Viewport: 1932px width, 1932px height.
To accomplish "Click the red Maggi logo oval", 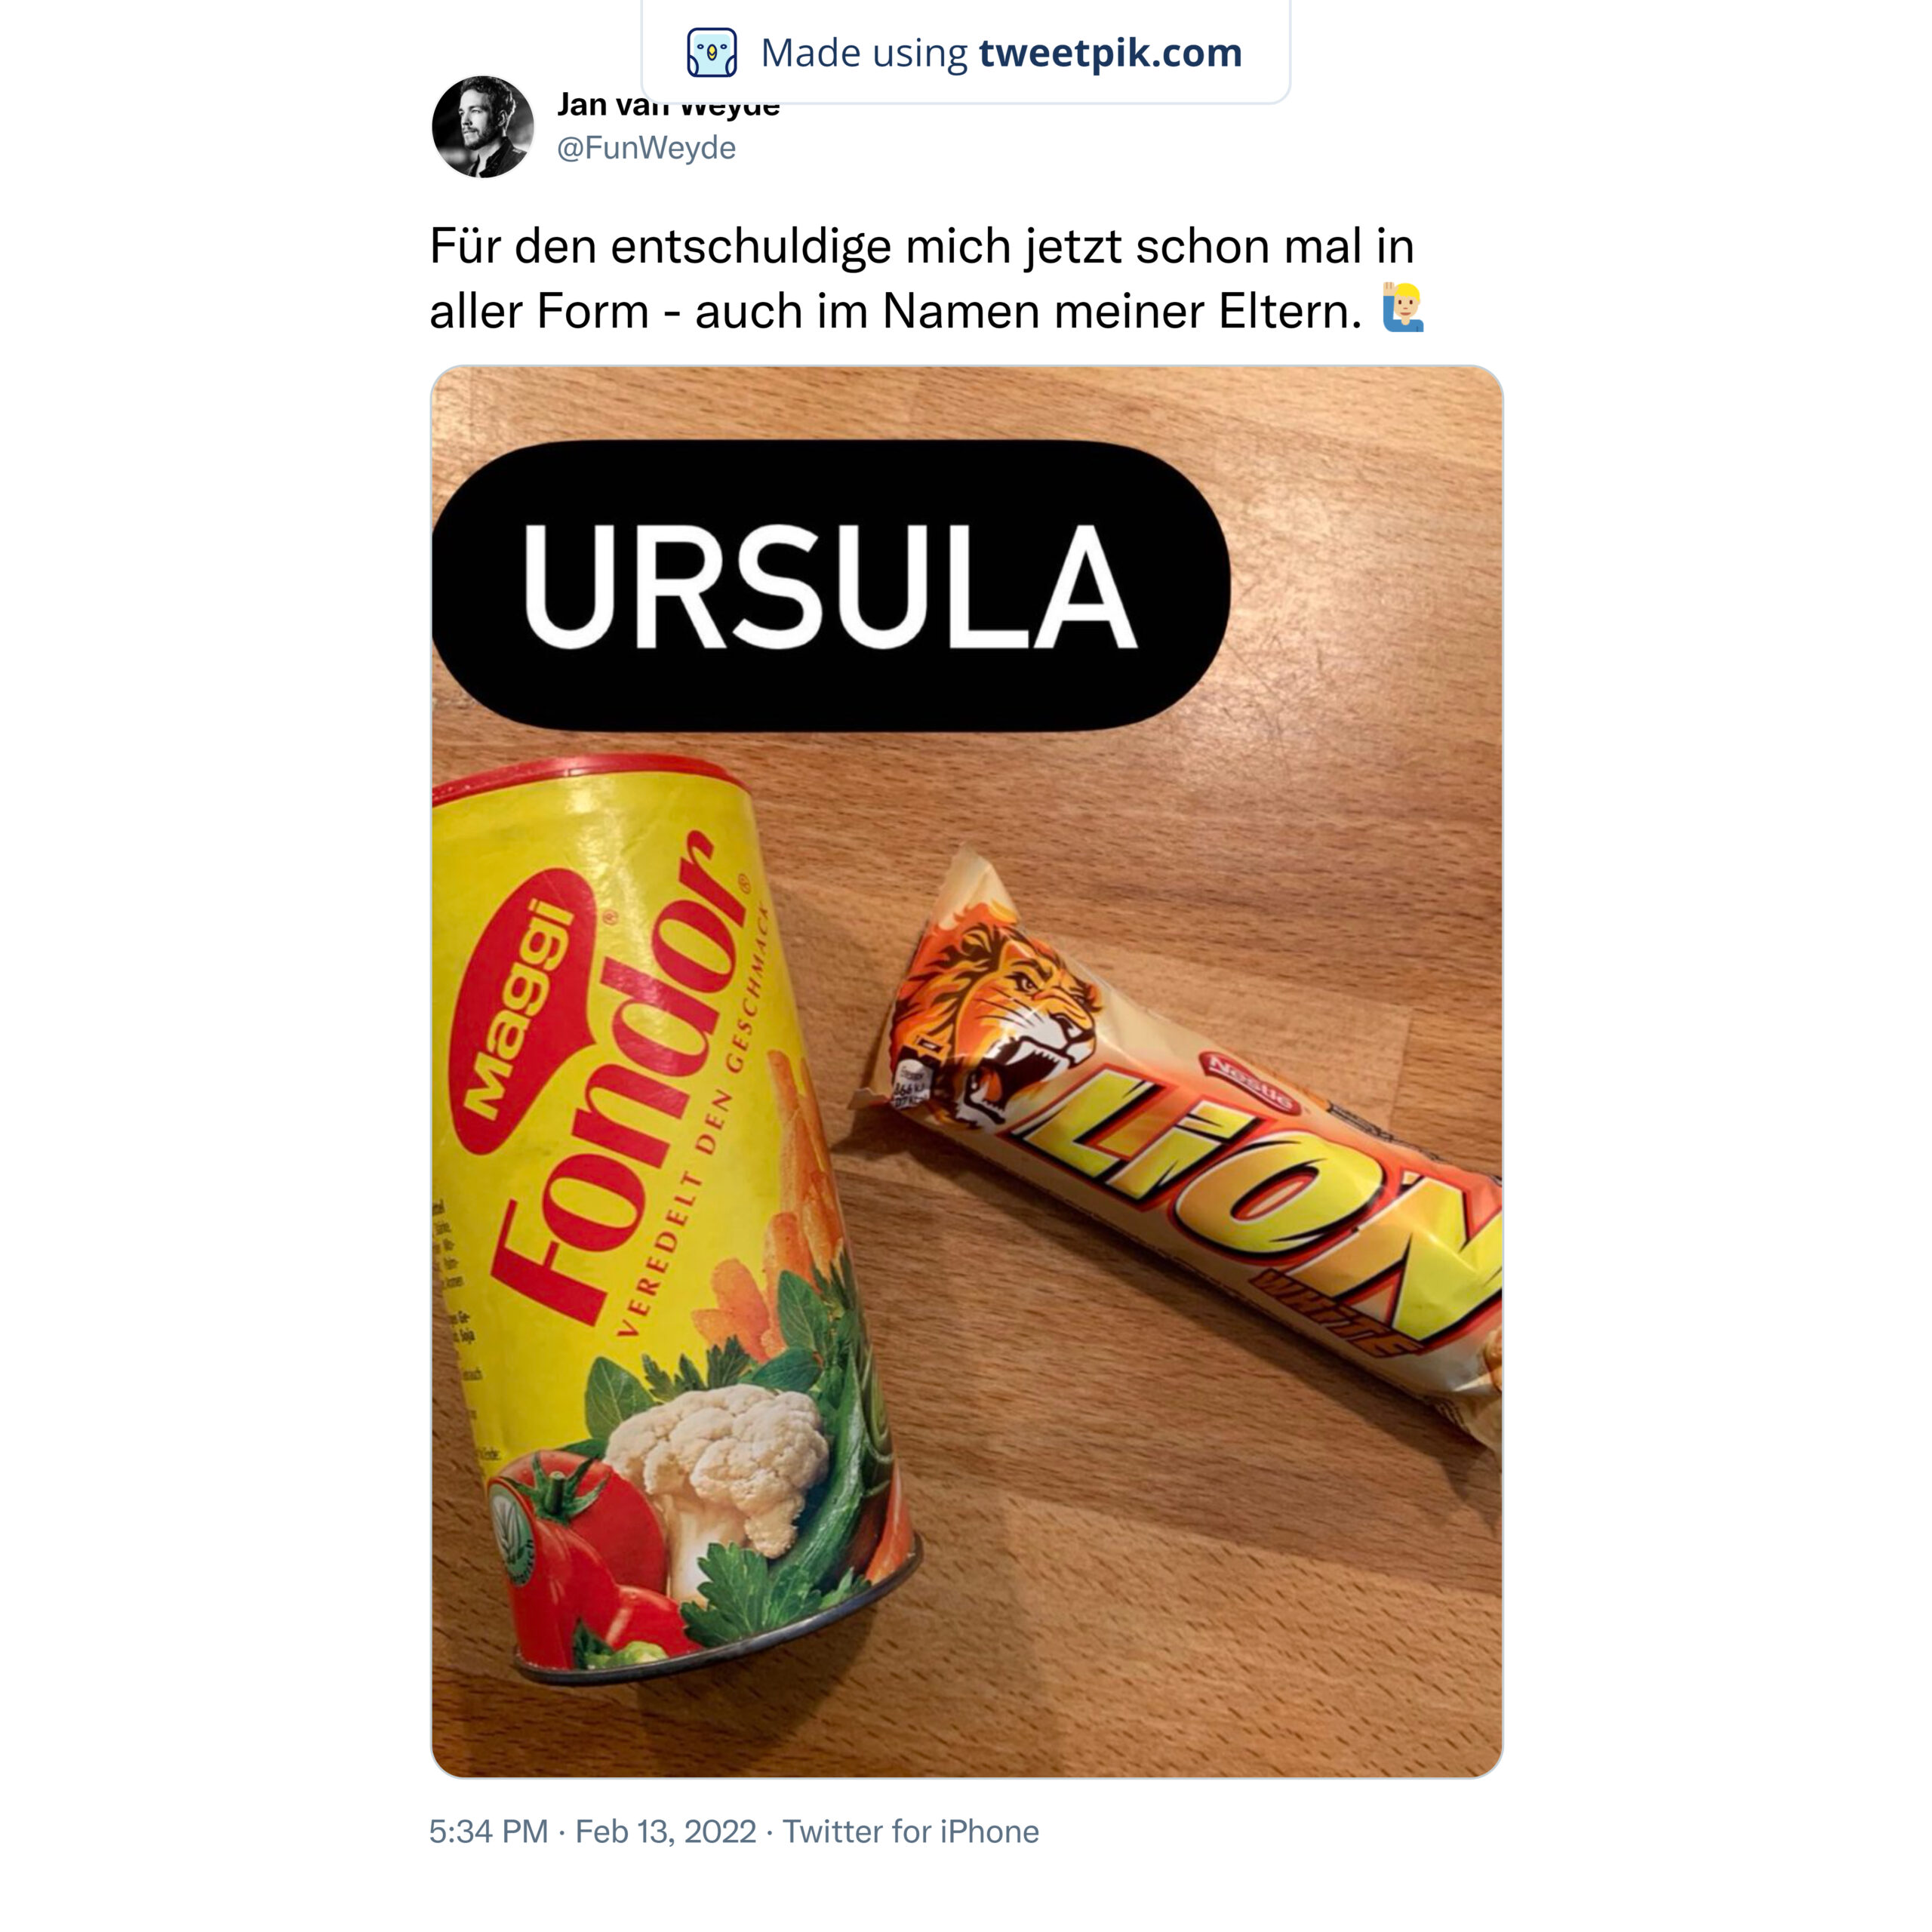I will coord(519,1011).
